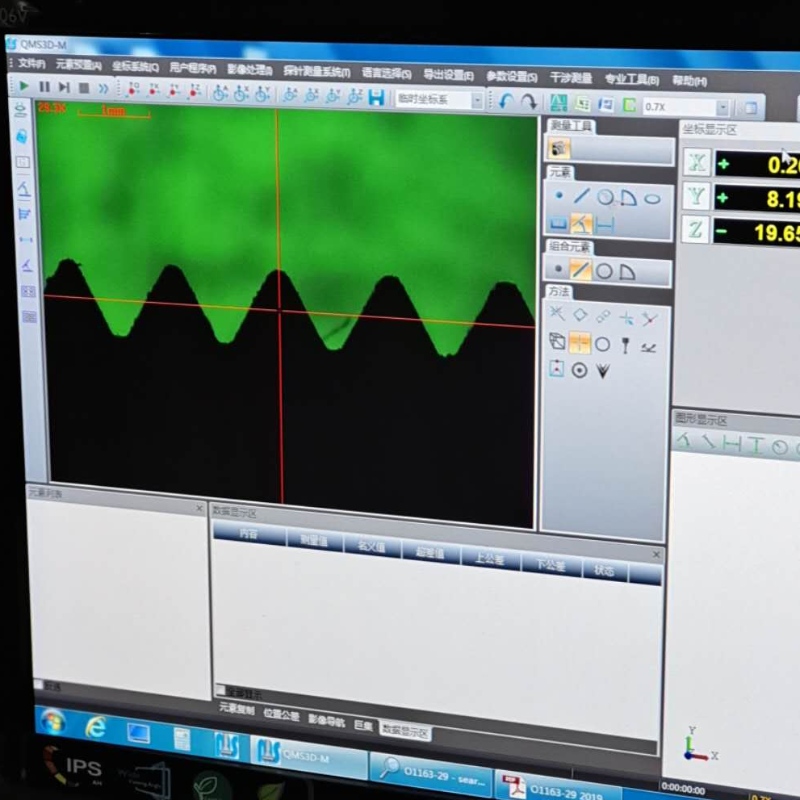800x800 pixels.
Task: Select the concentric circle method icon
Action: (579, 371)
